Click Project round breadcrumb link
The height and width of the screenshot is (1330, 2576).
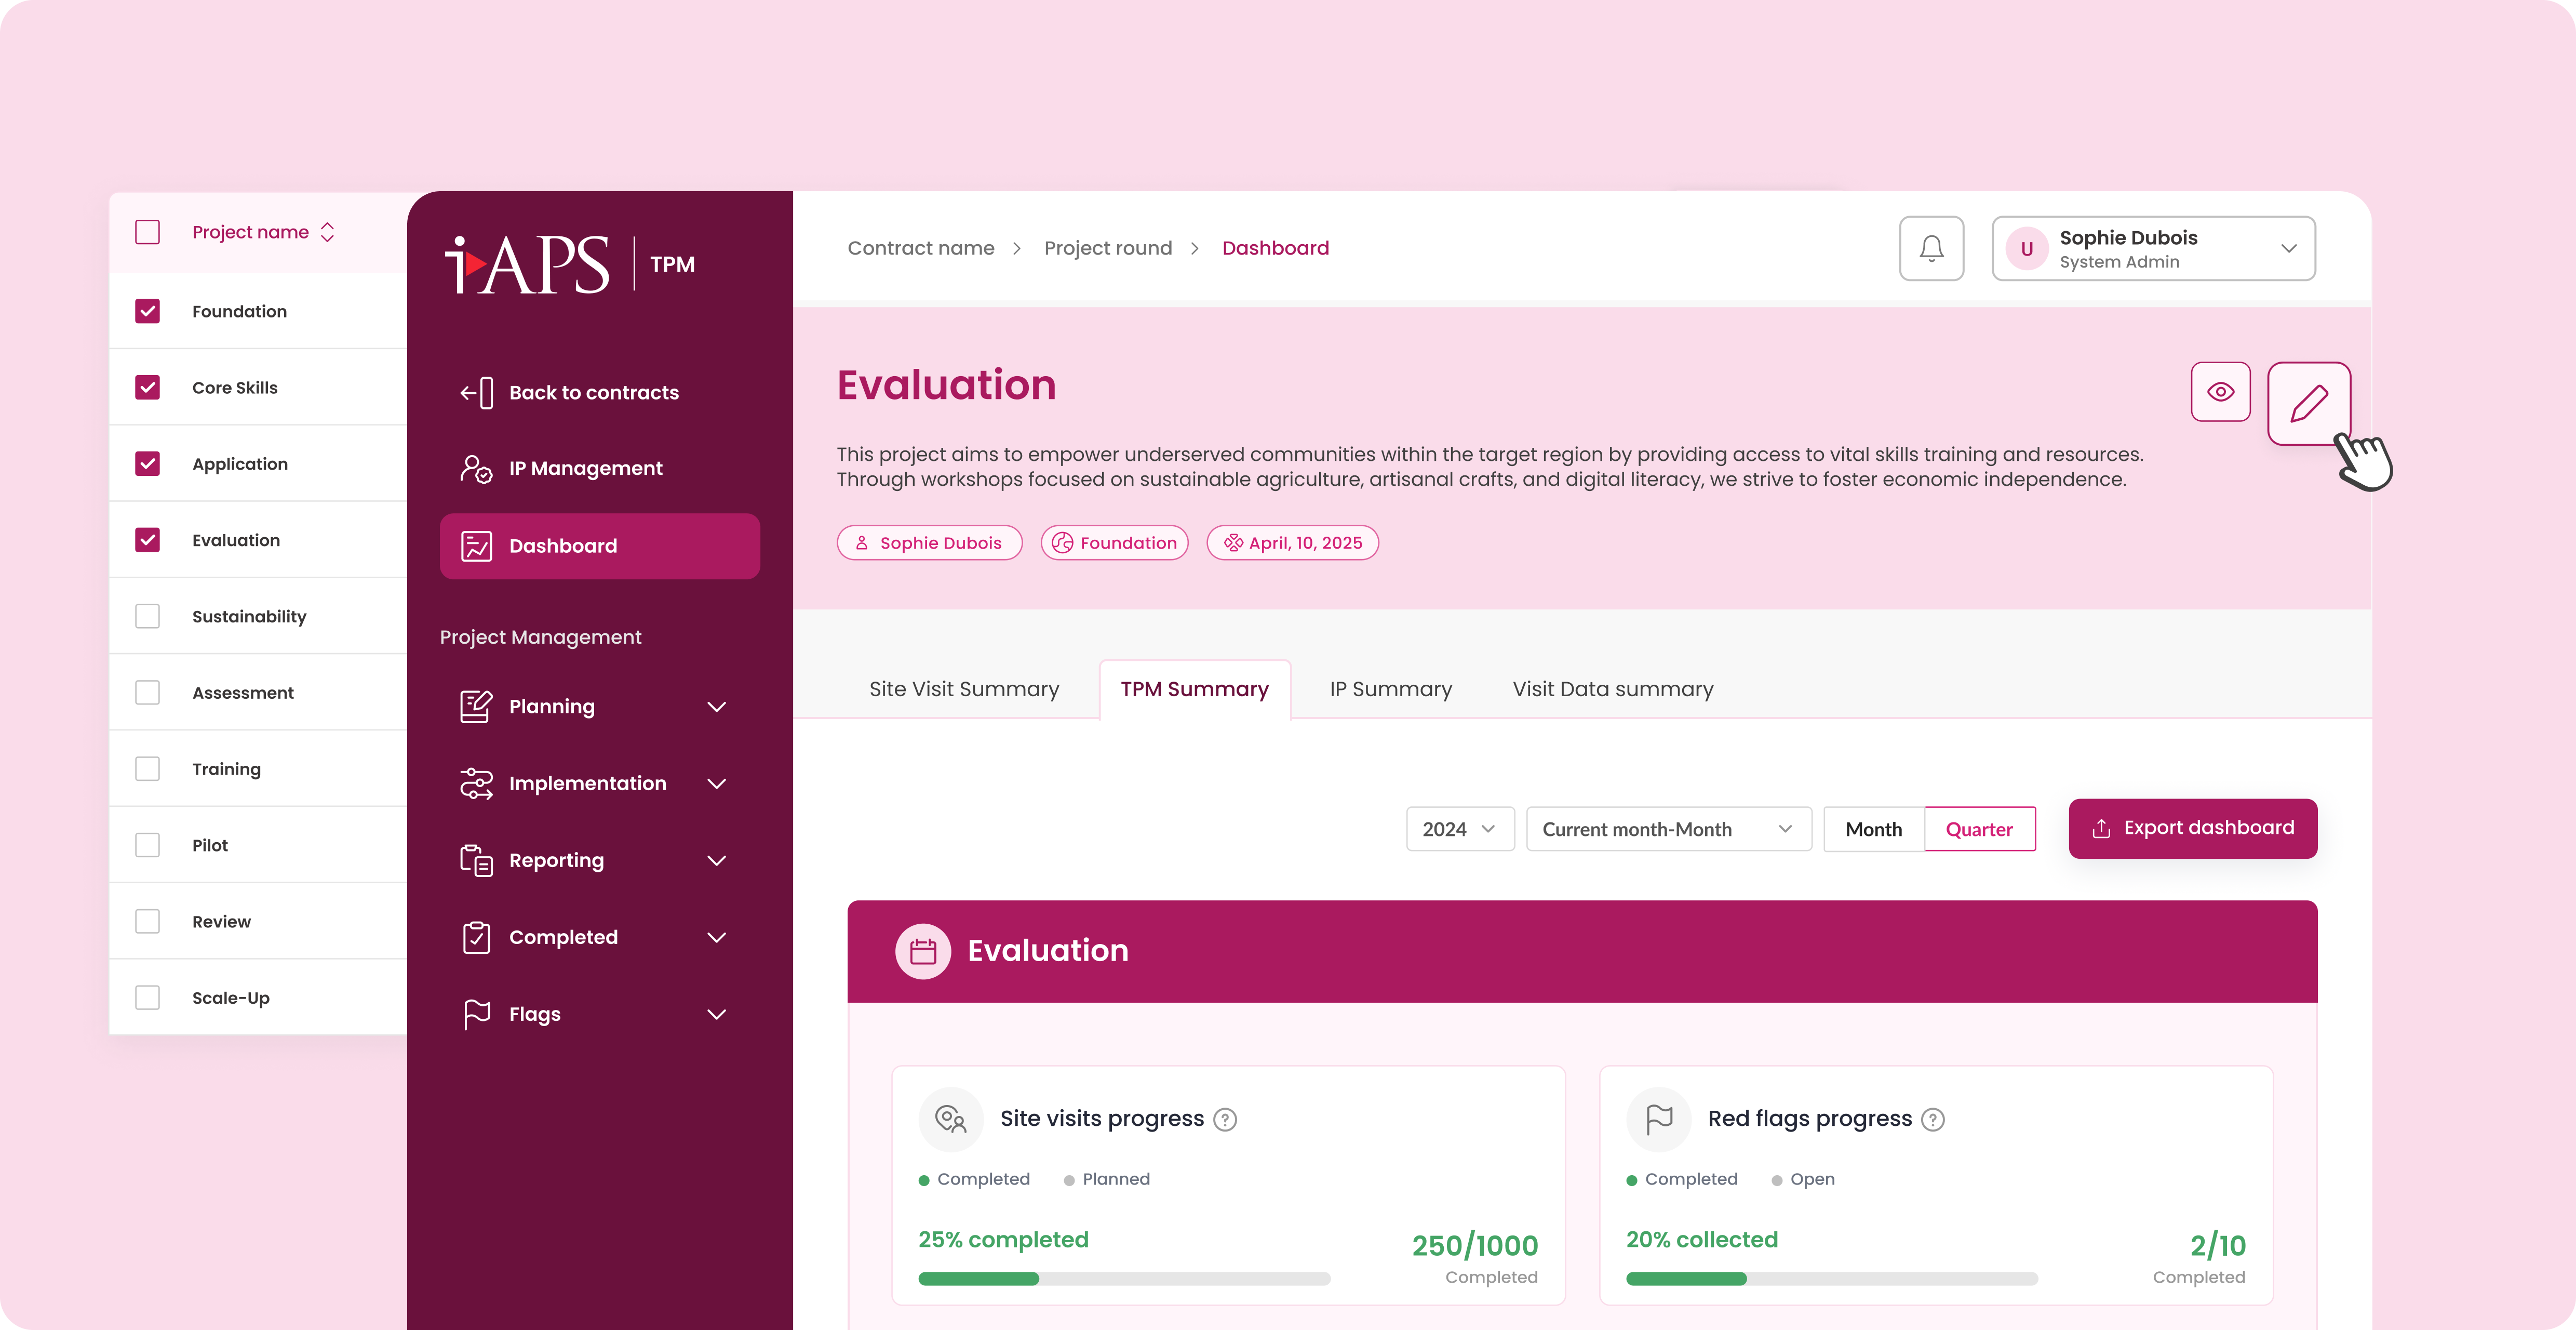(x=1107, y=248)
